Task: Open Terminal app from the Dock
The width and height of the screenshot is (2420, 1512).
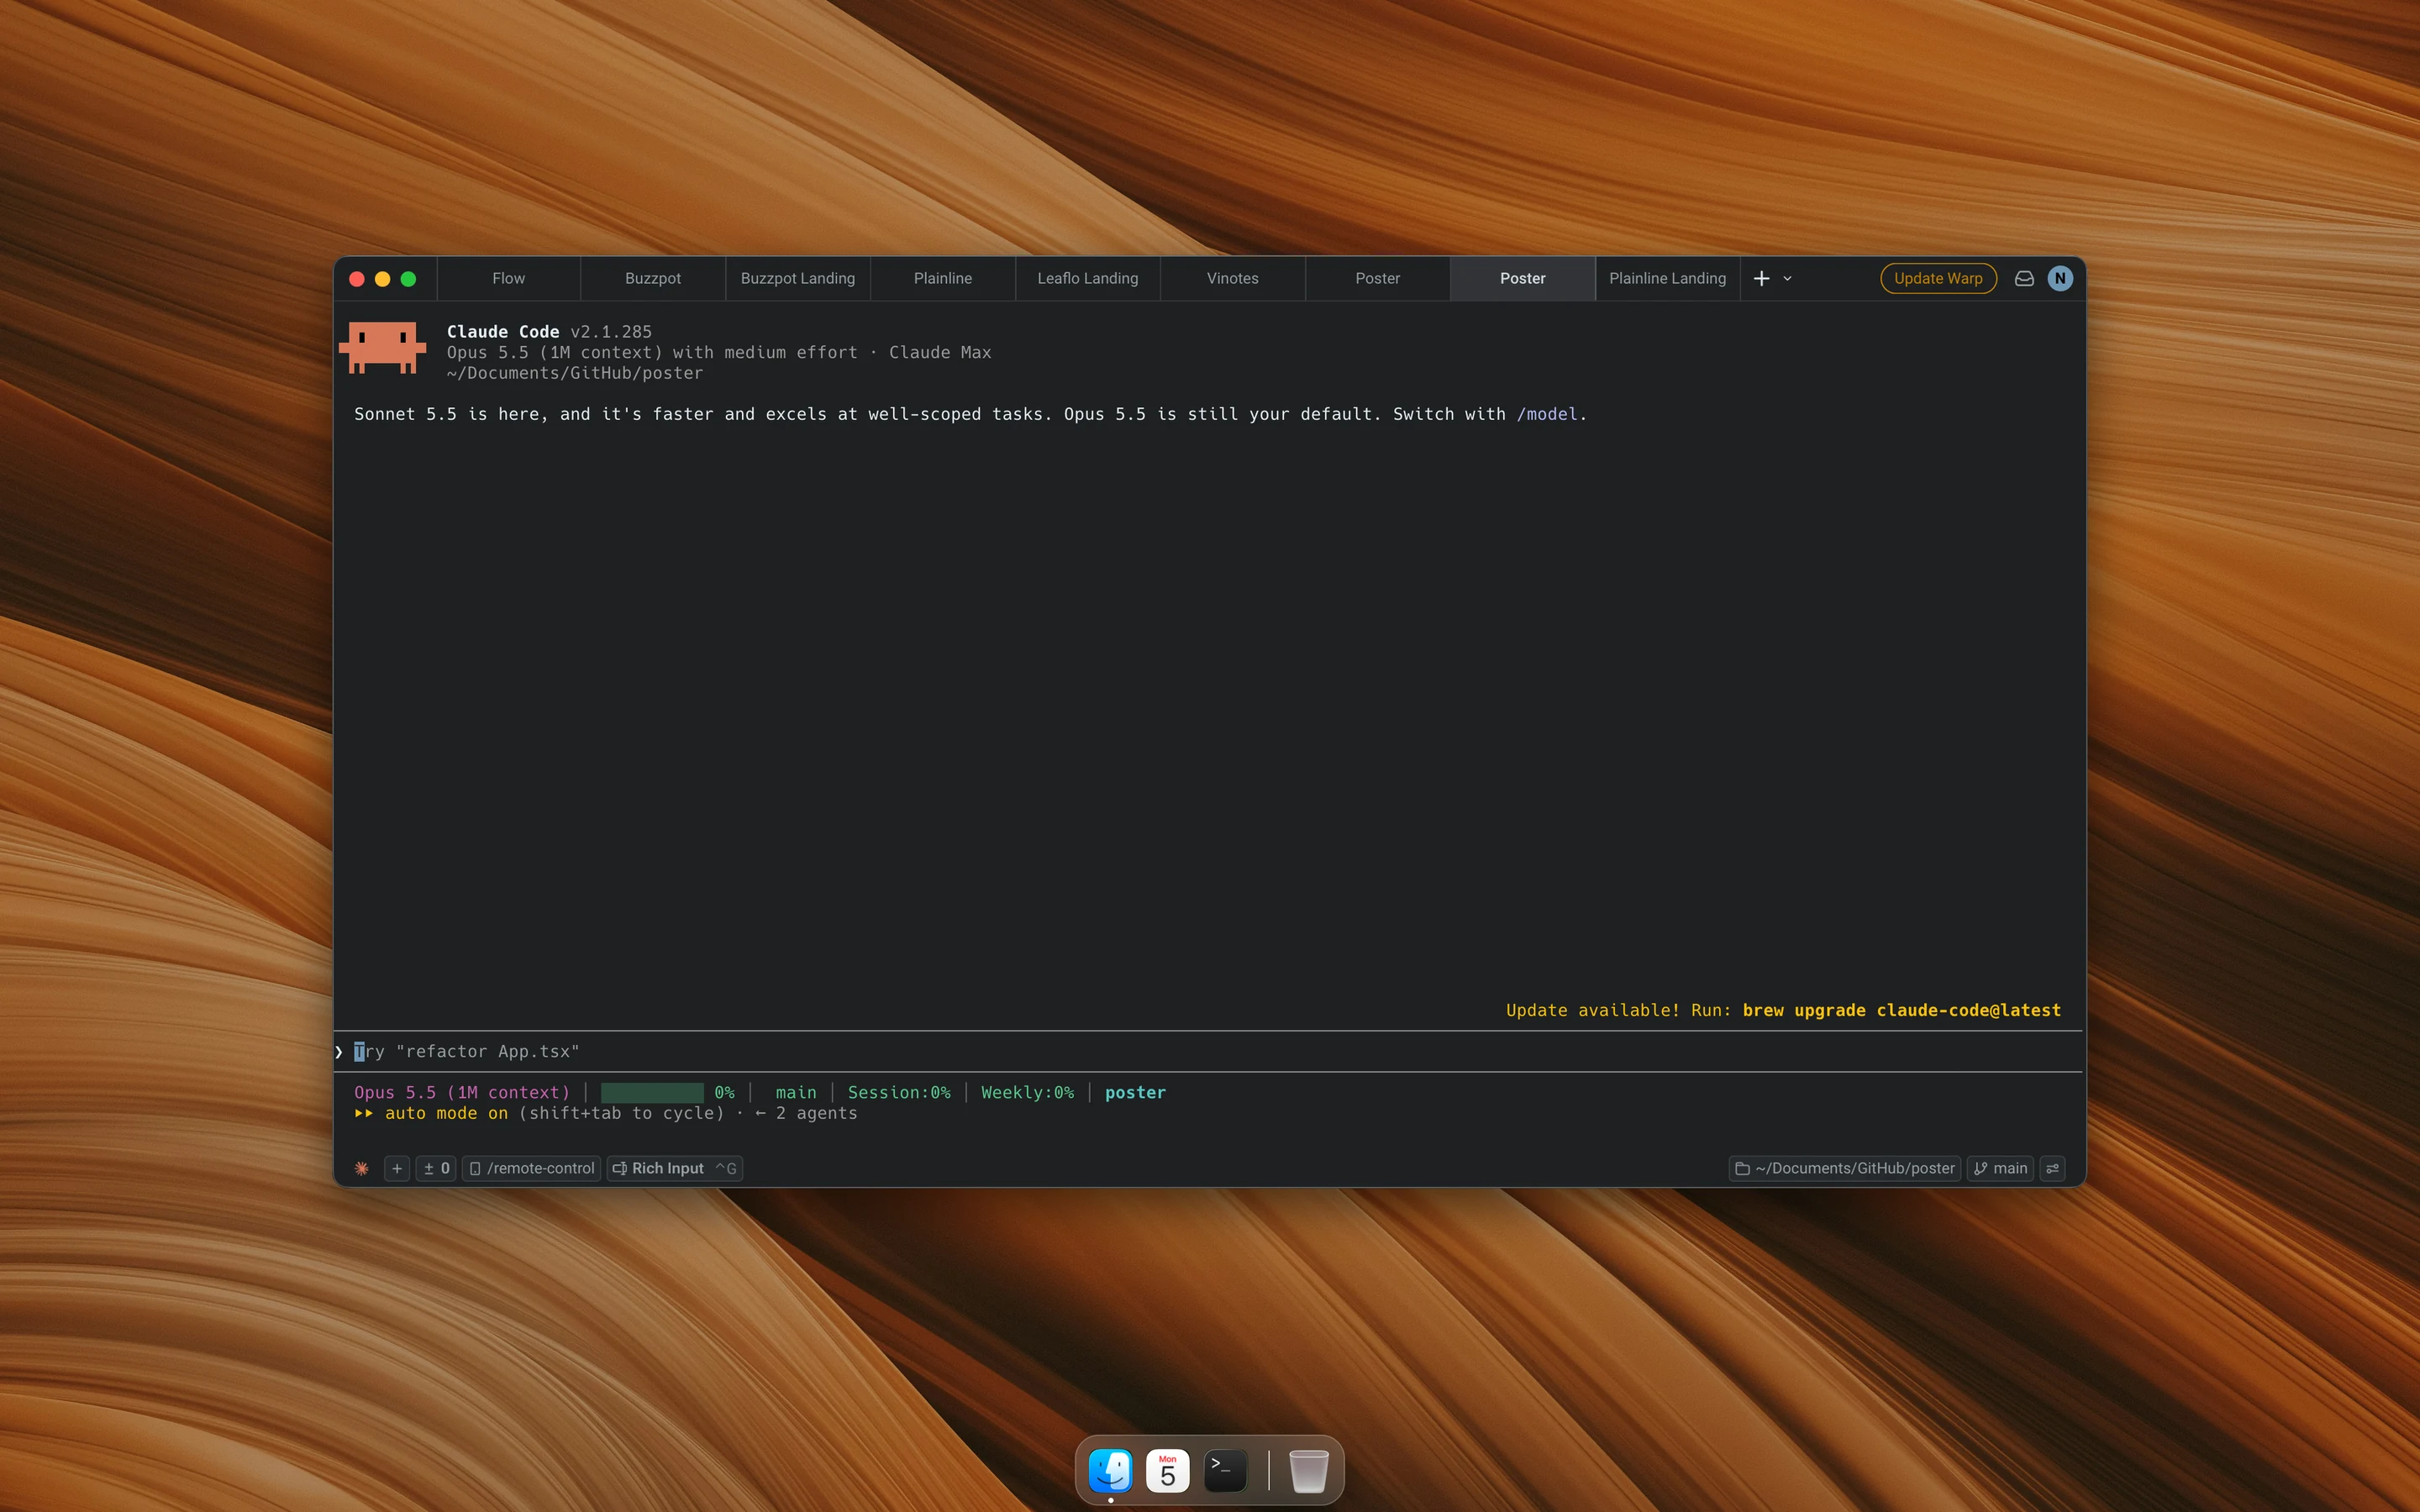Action: (1225, 1470)
